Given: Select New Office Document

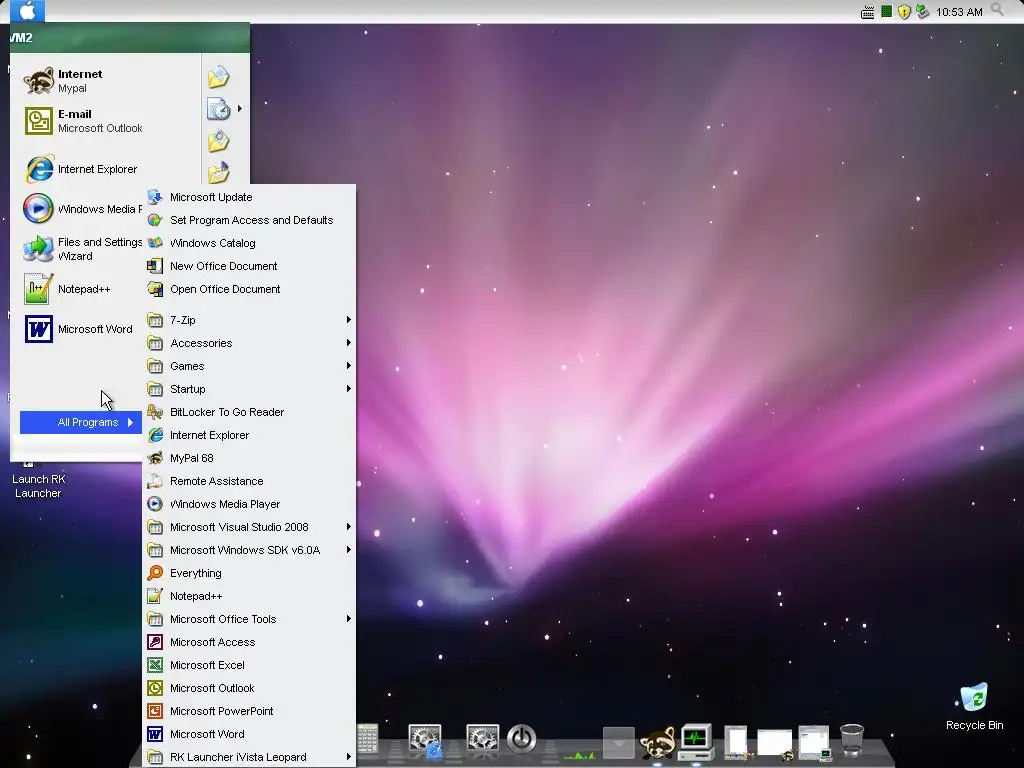Looking at the screenshot, I should (249, 266).
